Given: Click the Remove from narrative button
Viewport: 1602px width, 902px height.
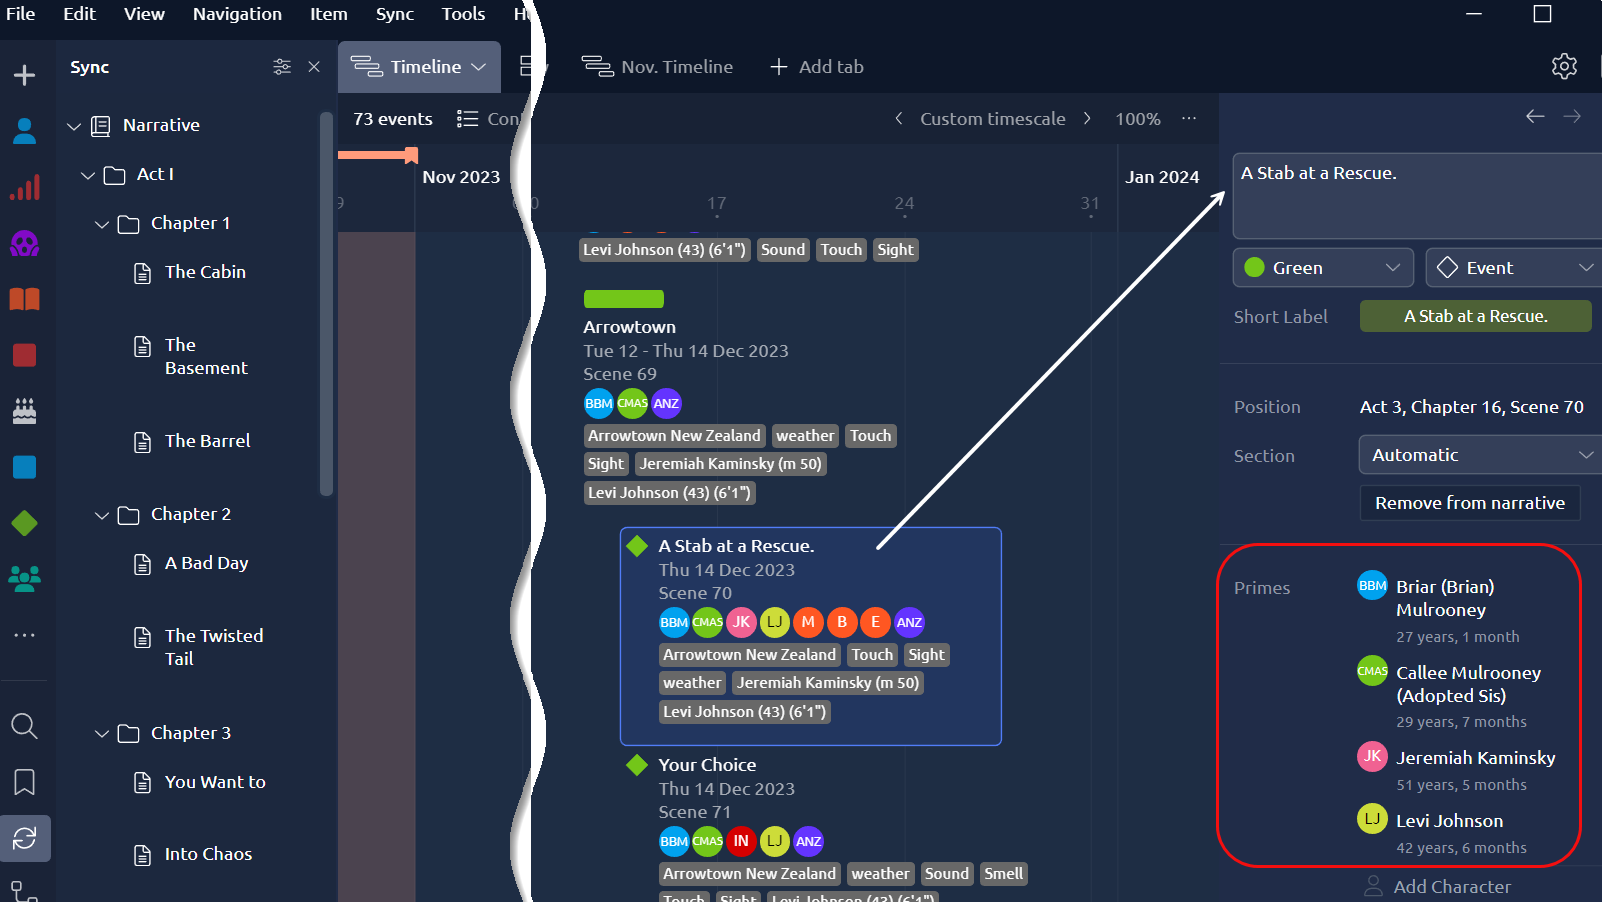Looking at the screenshot, I should tap(1469, 503).
